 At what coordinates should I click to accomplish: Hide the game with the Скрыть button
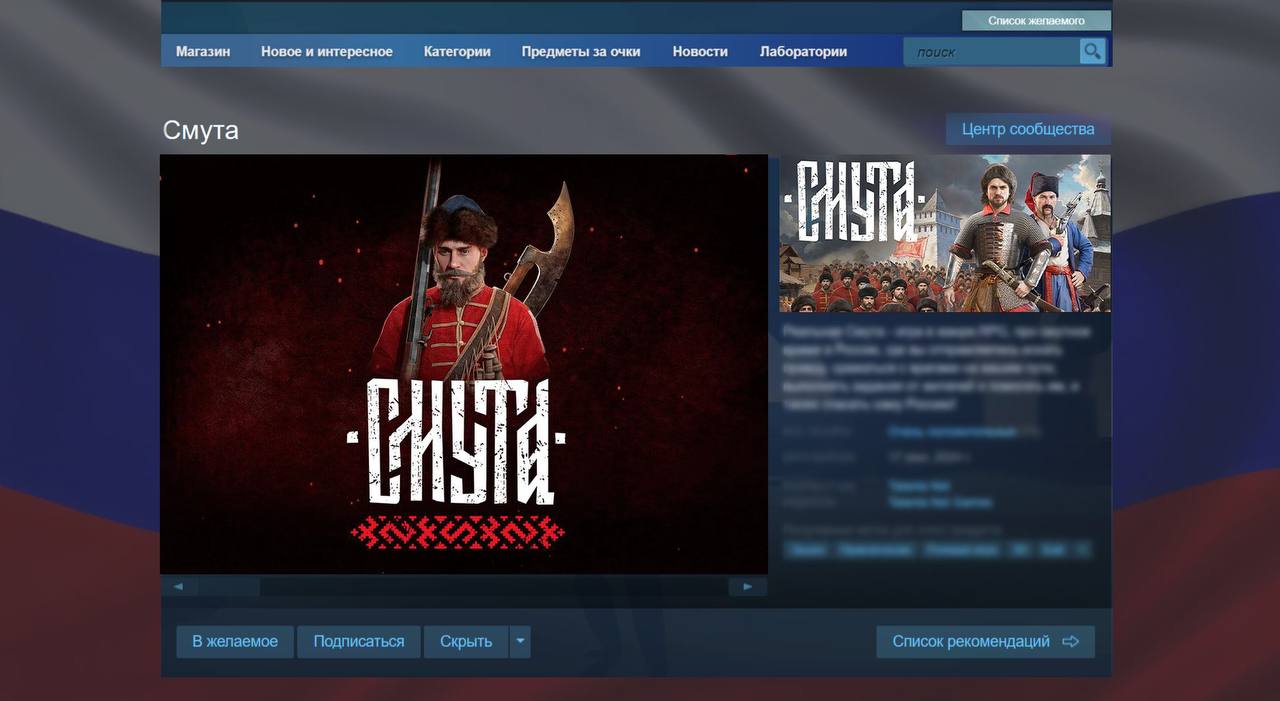tap(466, 641)
